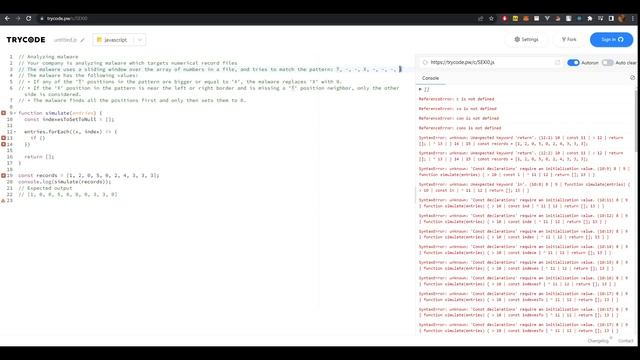This screenshot has width=640, height=360.
Task: Clear the console with the ban icon
Action: coord(632,78)
